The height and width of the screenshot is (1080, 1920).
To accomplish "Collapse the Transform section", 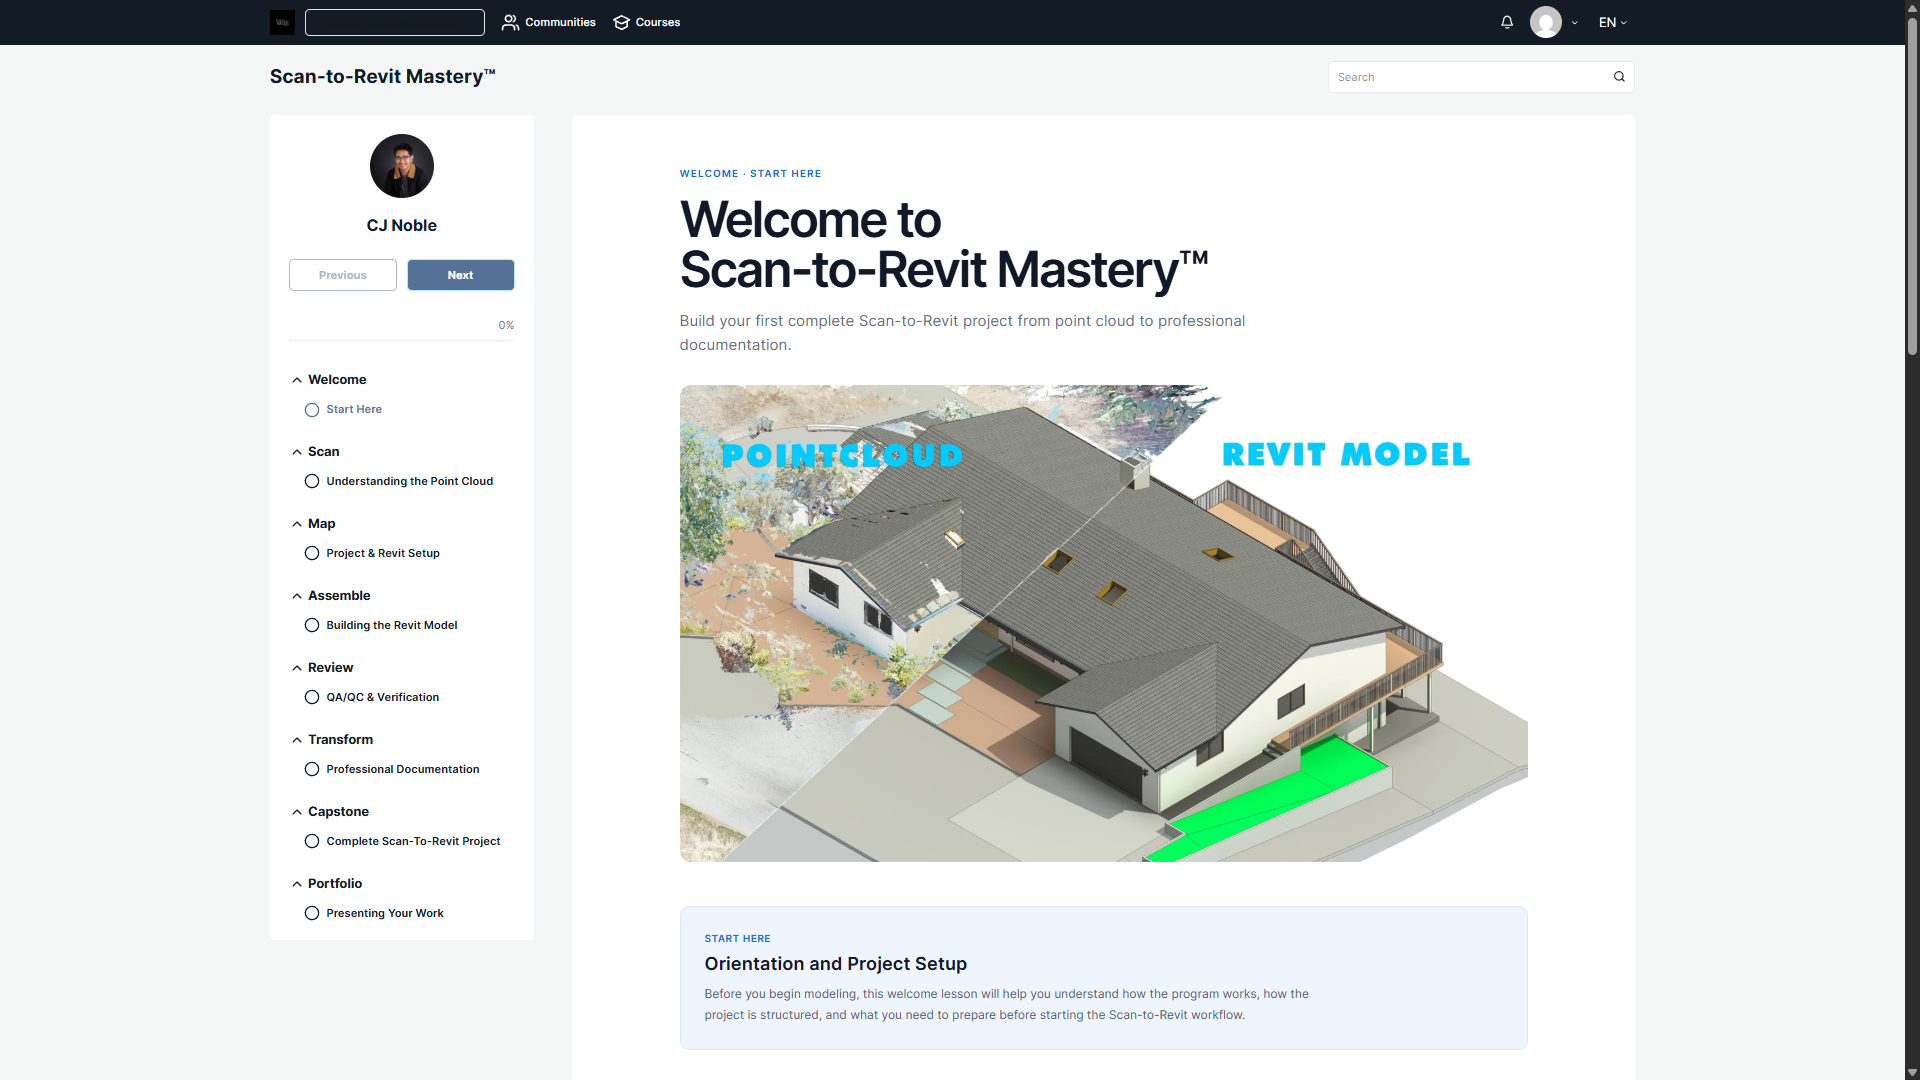I will [x=297, y=740].
